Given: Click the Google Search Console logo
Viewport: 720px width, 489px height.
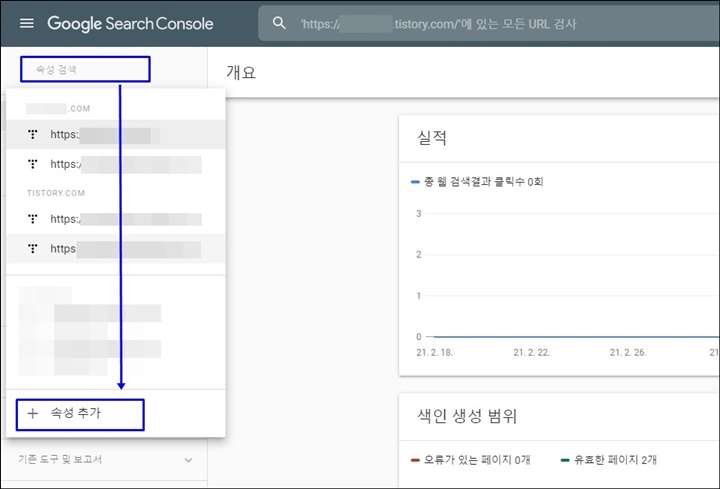Looking at the screenshot, I should pyautogui.click(x=130, y=23).
